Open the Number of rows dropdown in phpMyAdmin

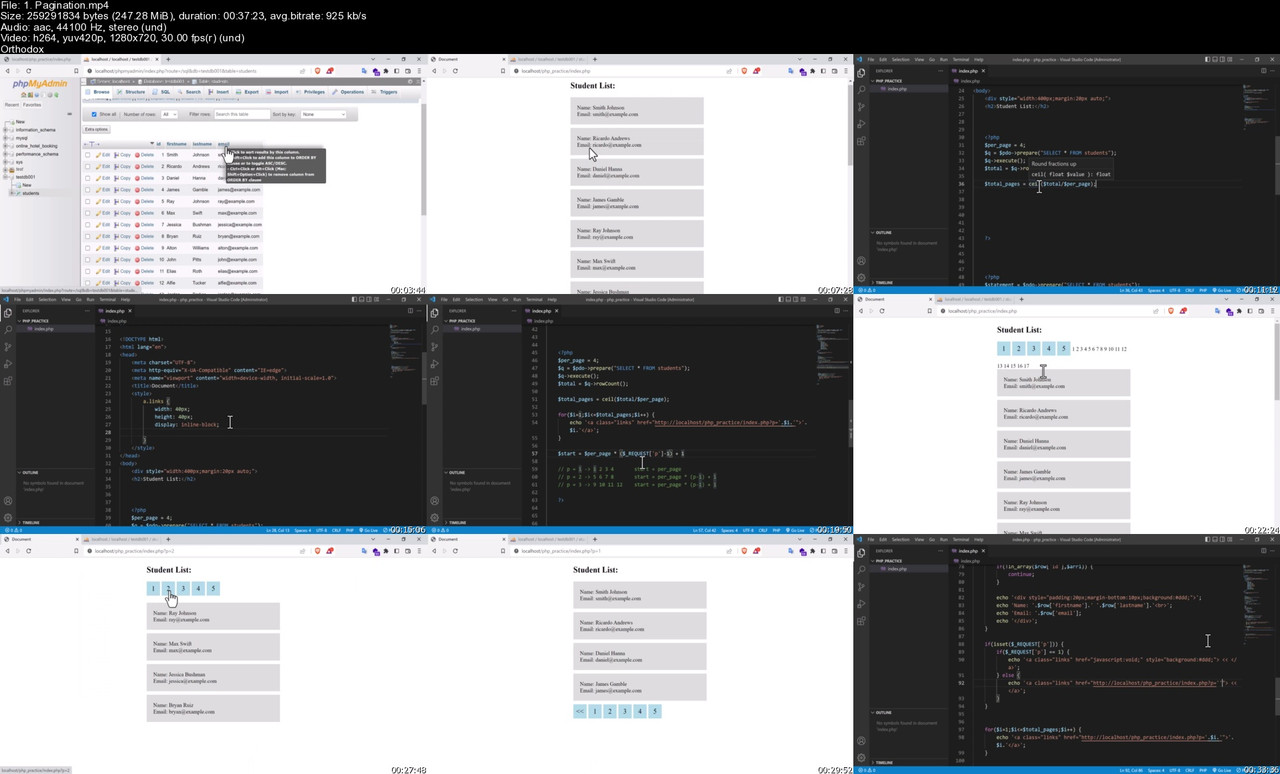coord(169,114)
